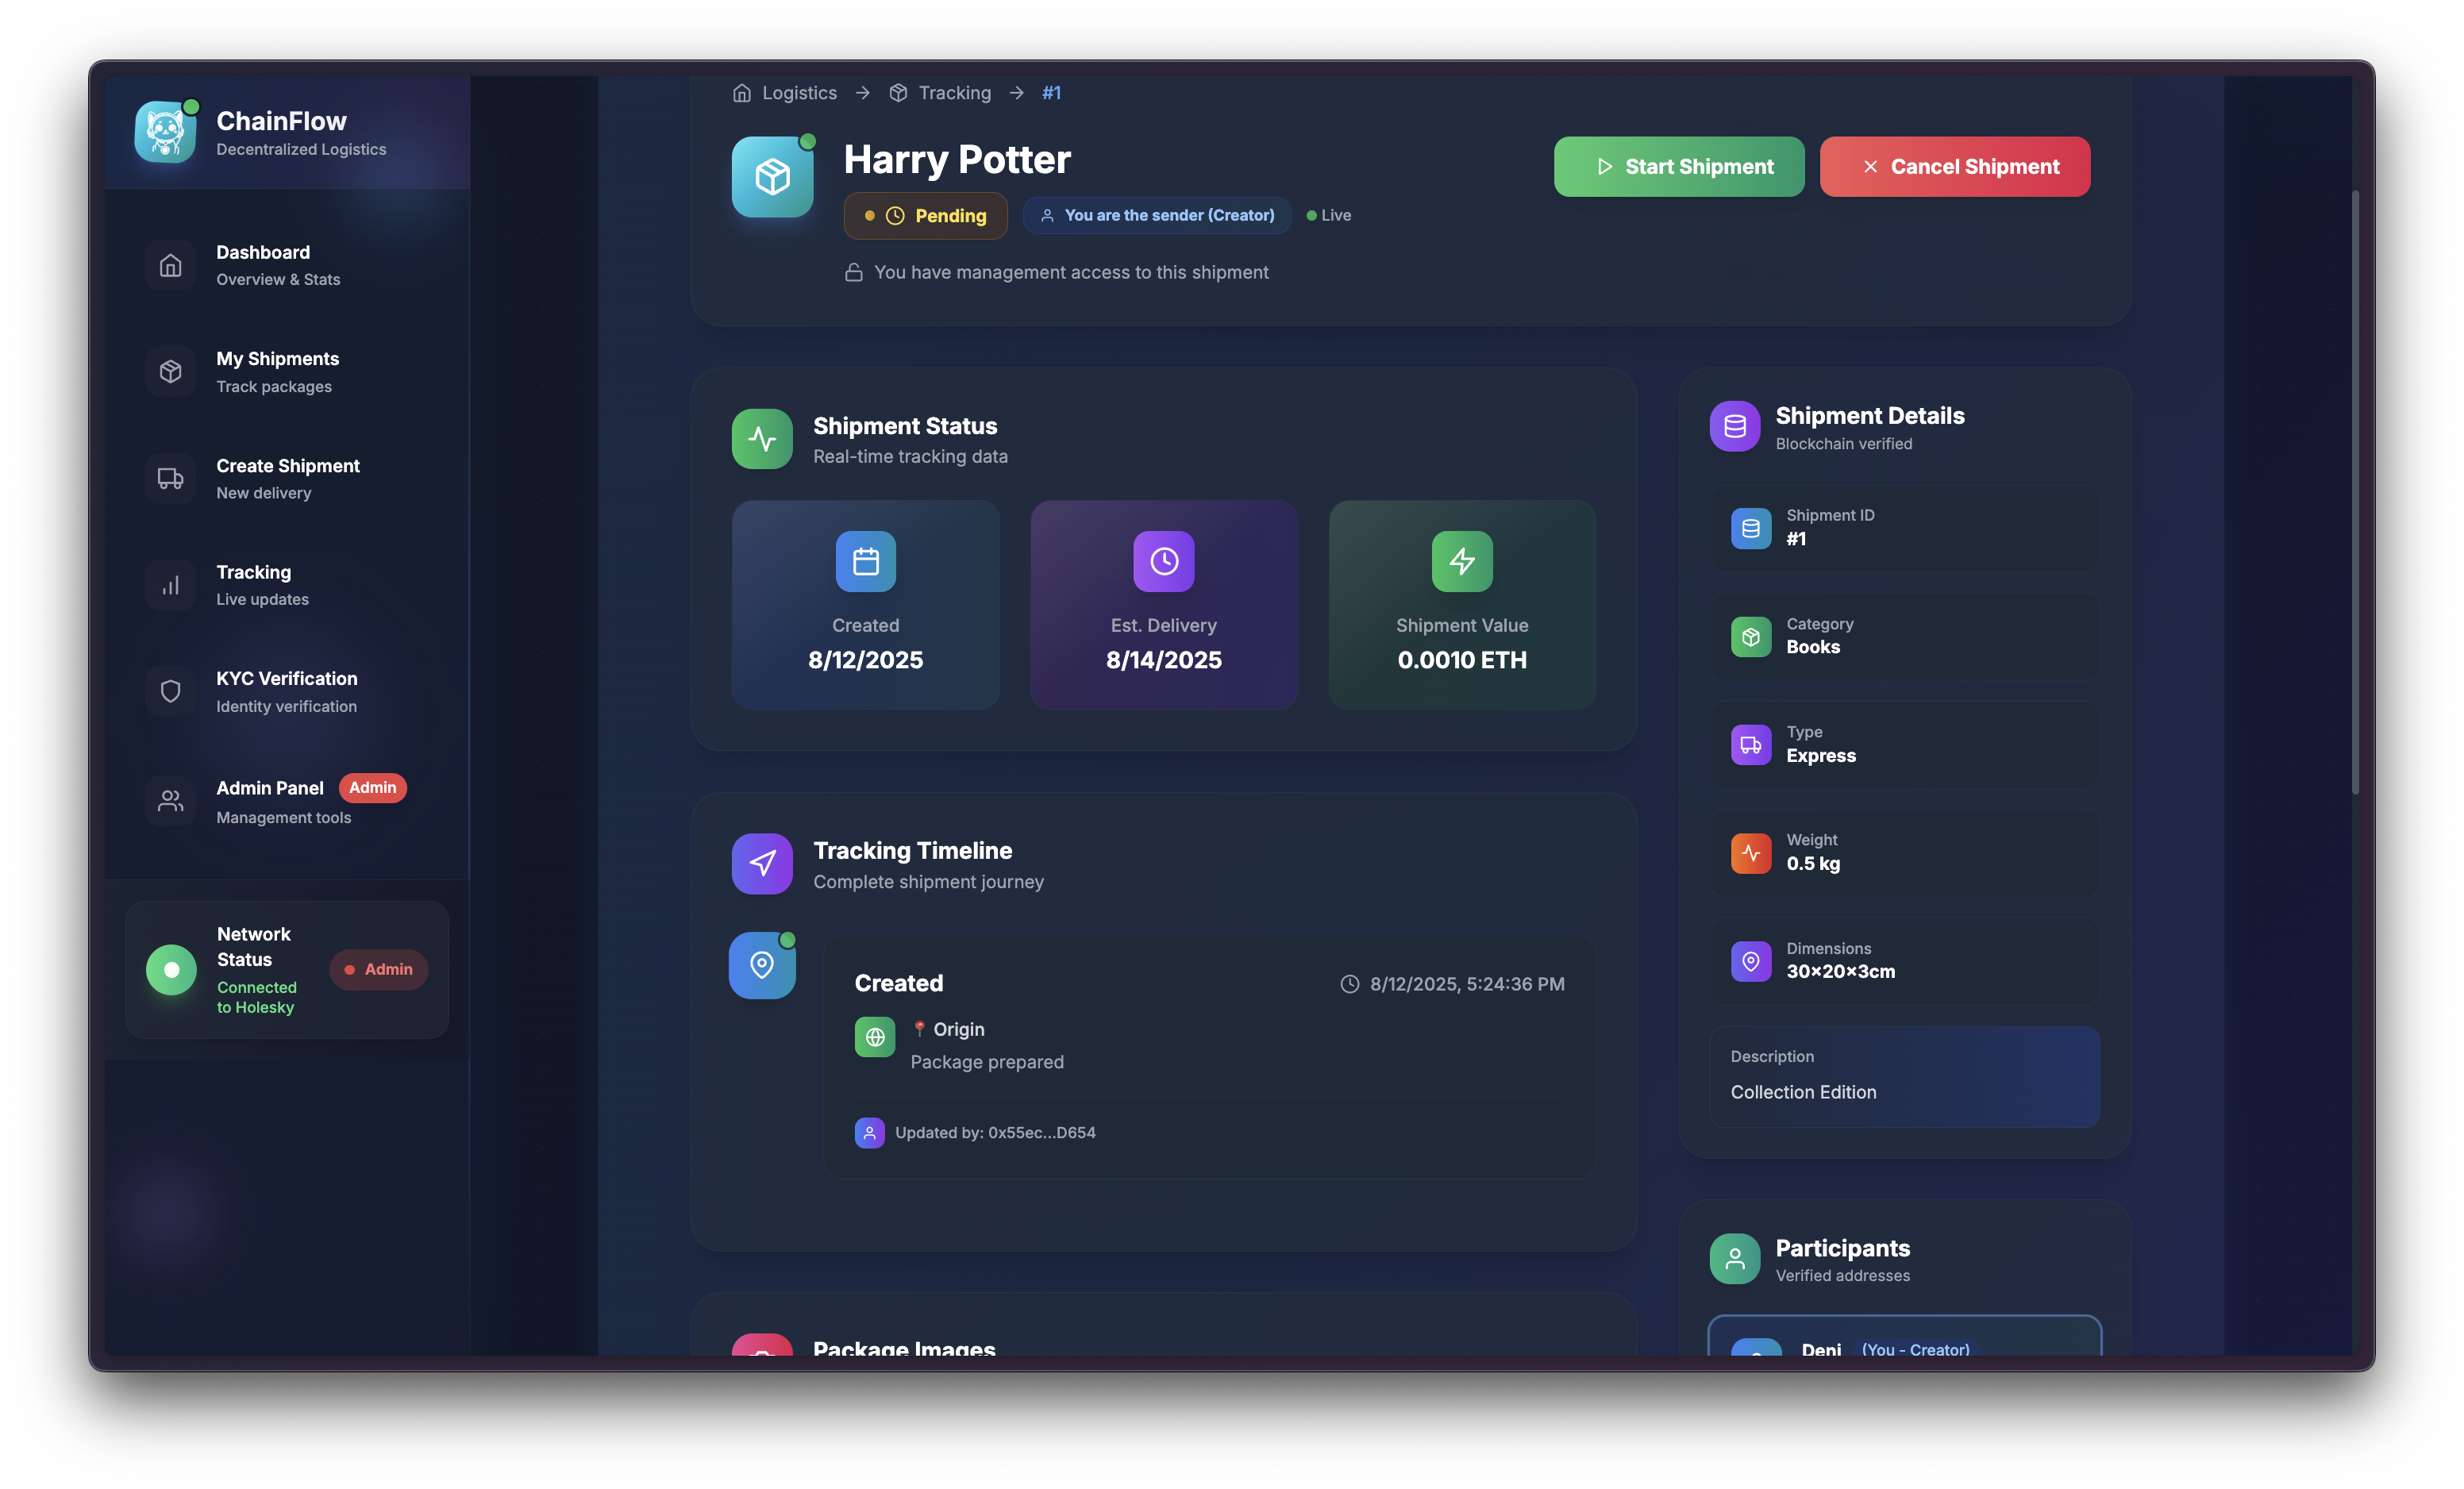Click the My Shipments box icon
Image resolution: width=2464 pixels, height=1489 pixels.
171,371
